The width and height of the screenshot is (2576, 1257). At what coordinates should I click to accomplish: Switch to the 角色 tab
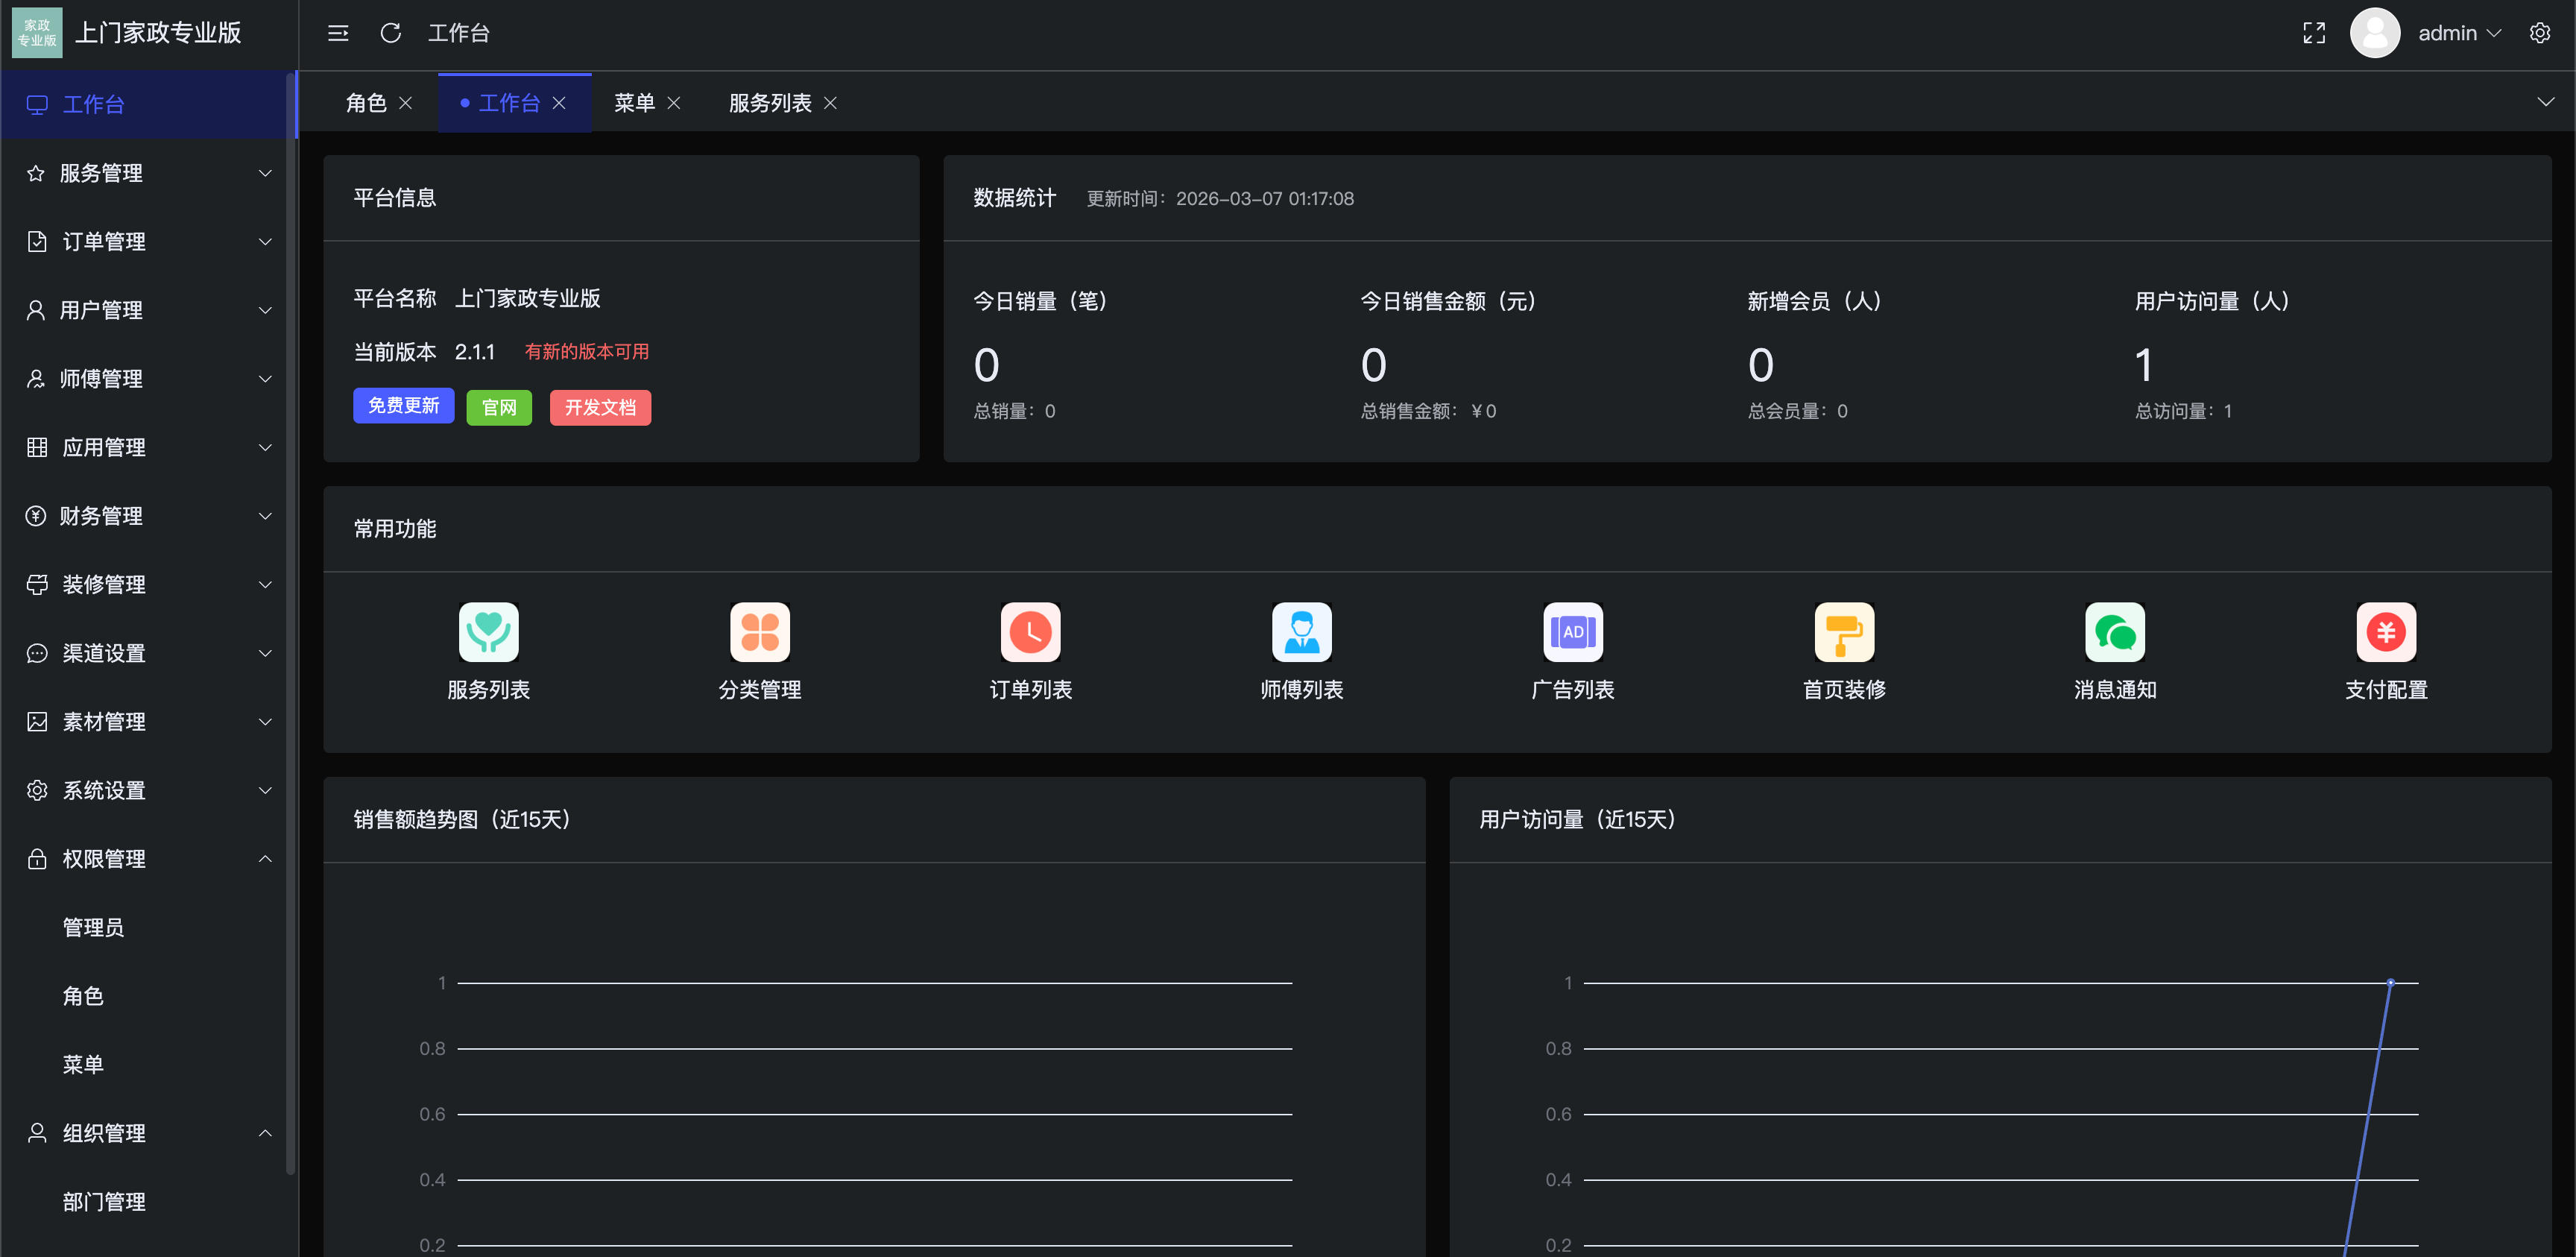click(x=366, y=103)
